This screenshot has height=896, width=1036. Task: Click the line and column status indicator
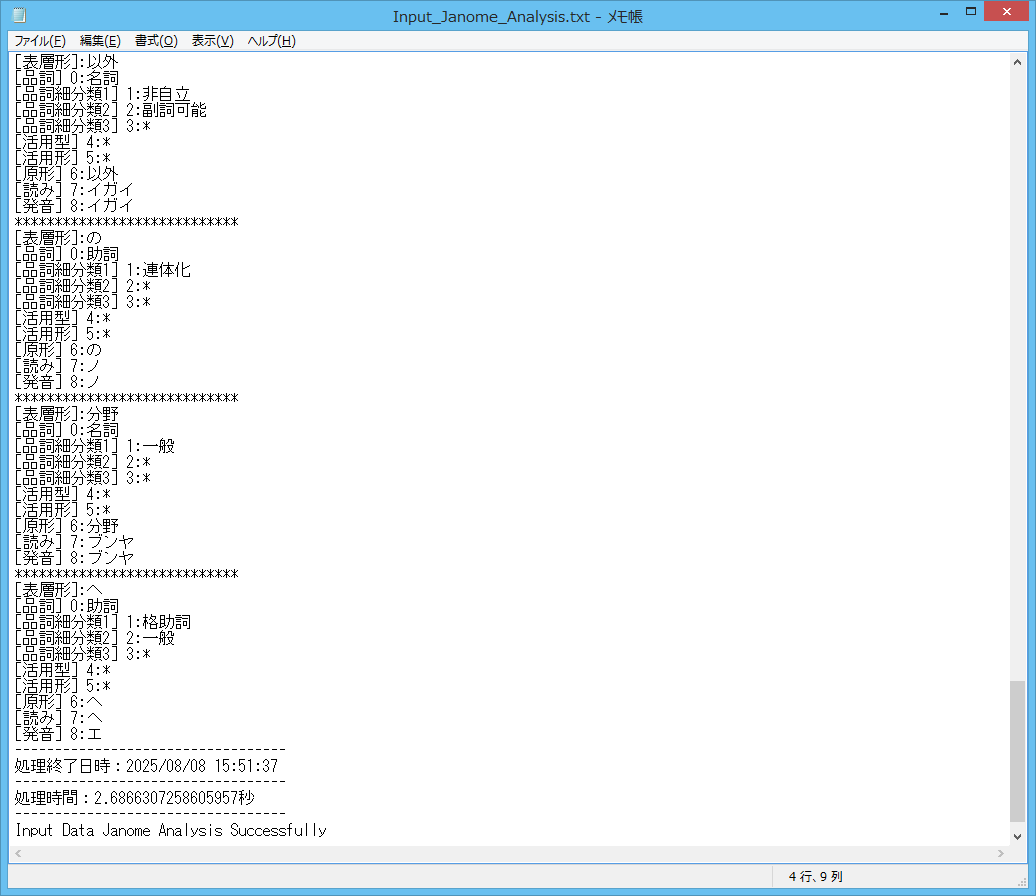click(815, 877)
